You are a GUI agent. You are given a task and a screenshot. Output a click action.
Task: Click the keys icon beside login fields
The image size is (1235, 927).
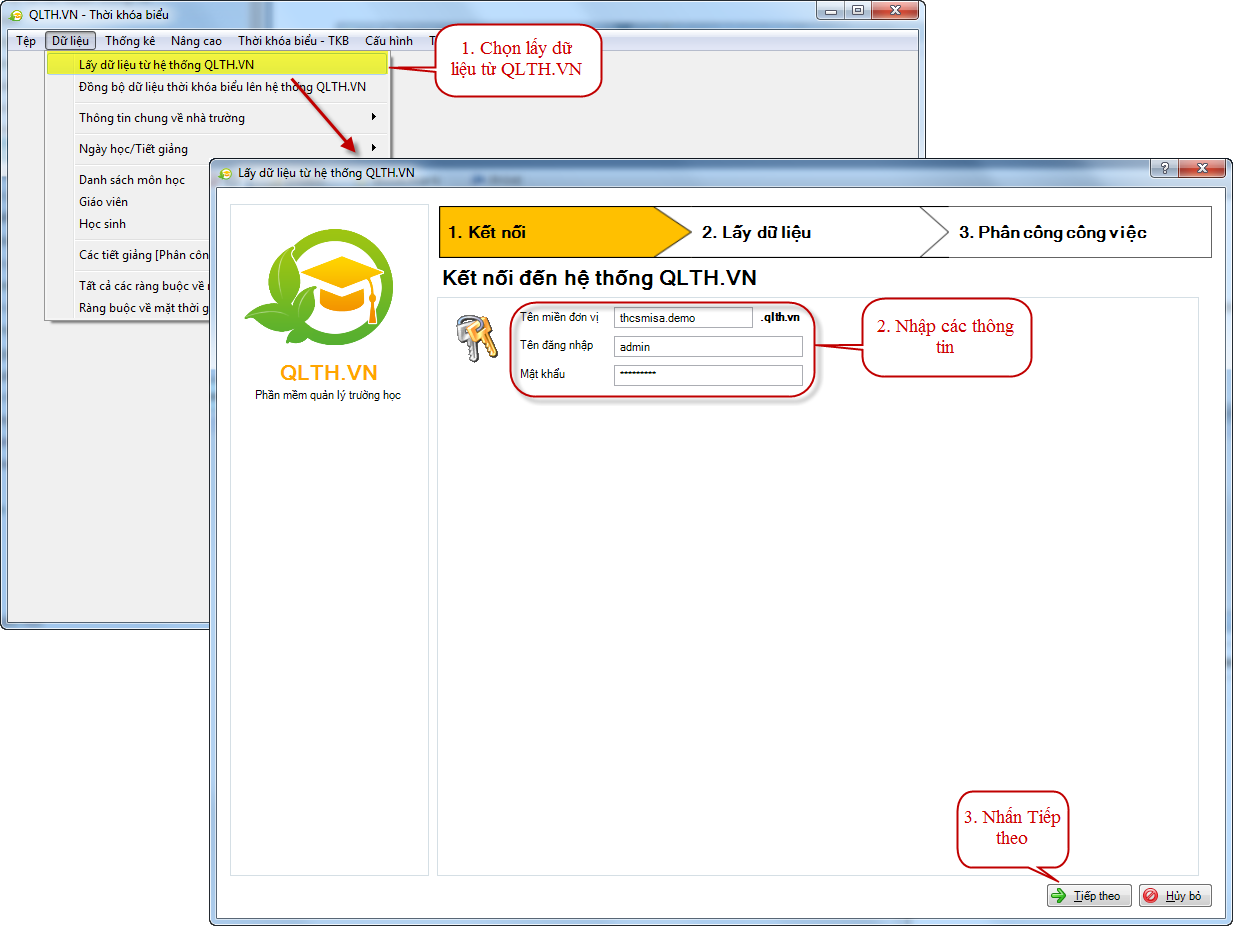pyautogui.click(x=477, y=338)
